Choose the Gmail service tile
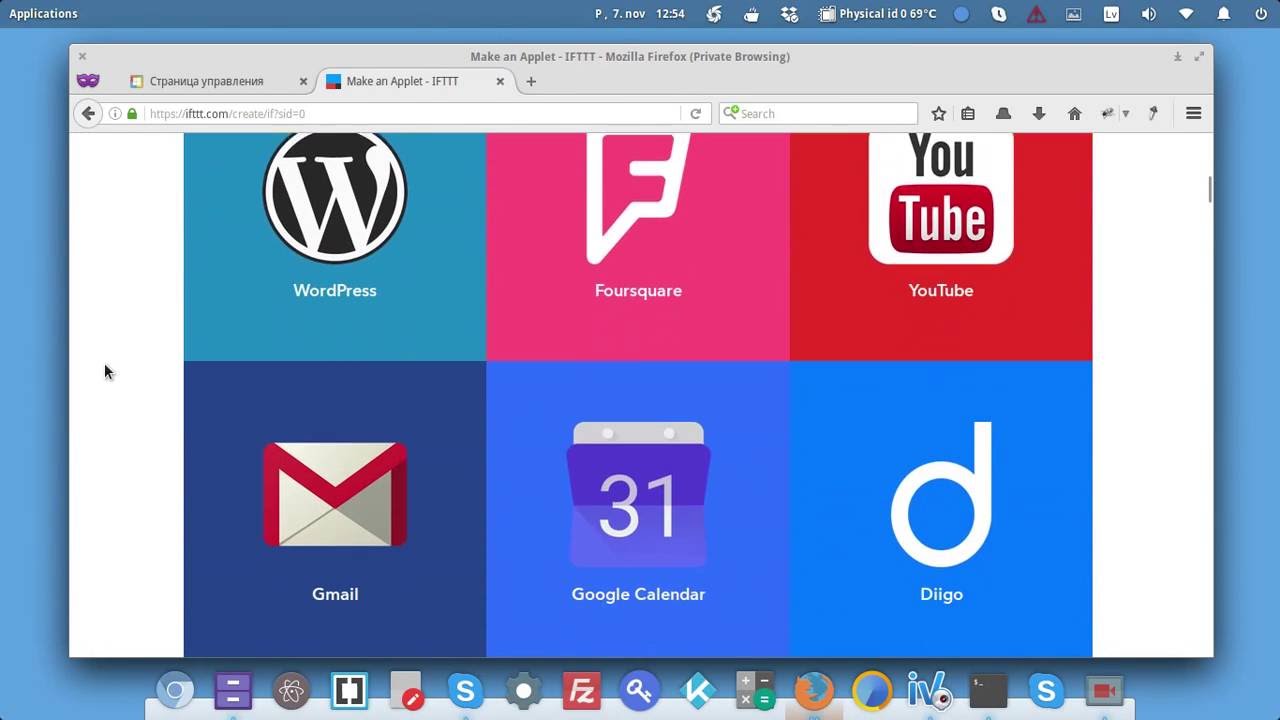 pos(335,509)
